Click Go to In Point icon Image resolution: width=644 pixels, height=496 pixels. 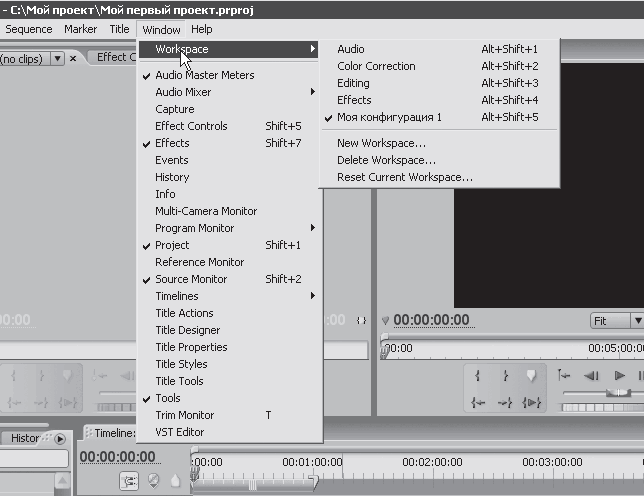pos(479,402)
